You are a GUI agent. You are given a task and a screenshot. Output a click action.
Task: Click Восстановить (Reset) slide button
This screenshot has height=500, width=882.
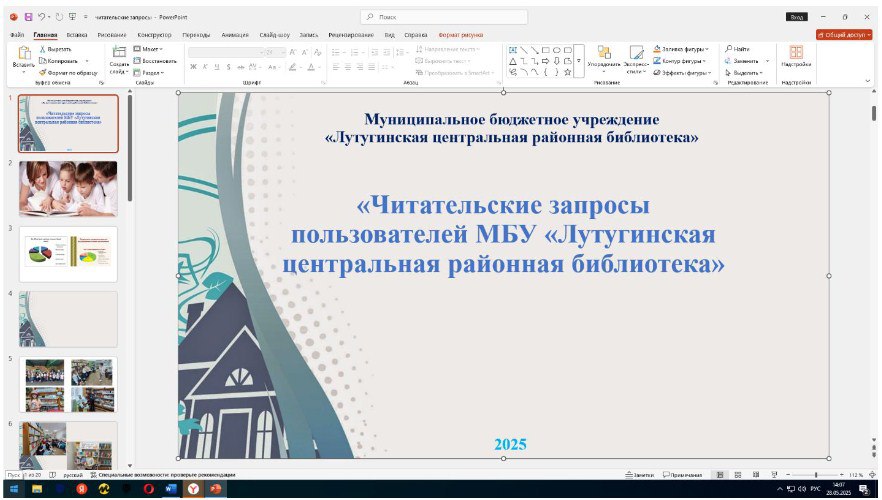point(155,61)
